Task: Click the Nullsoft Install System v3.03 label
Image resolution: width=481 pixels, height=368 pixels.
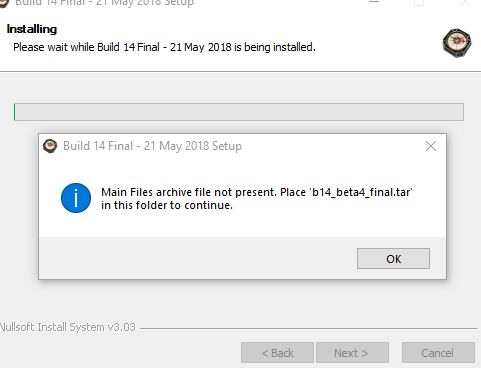Action: coord(68,327)
